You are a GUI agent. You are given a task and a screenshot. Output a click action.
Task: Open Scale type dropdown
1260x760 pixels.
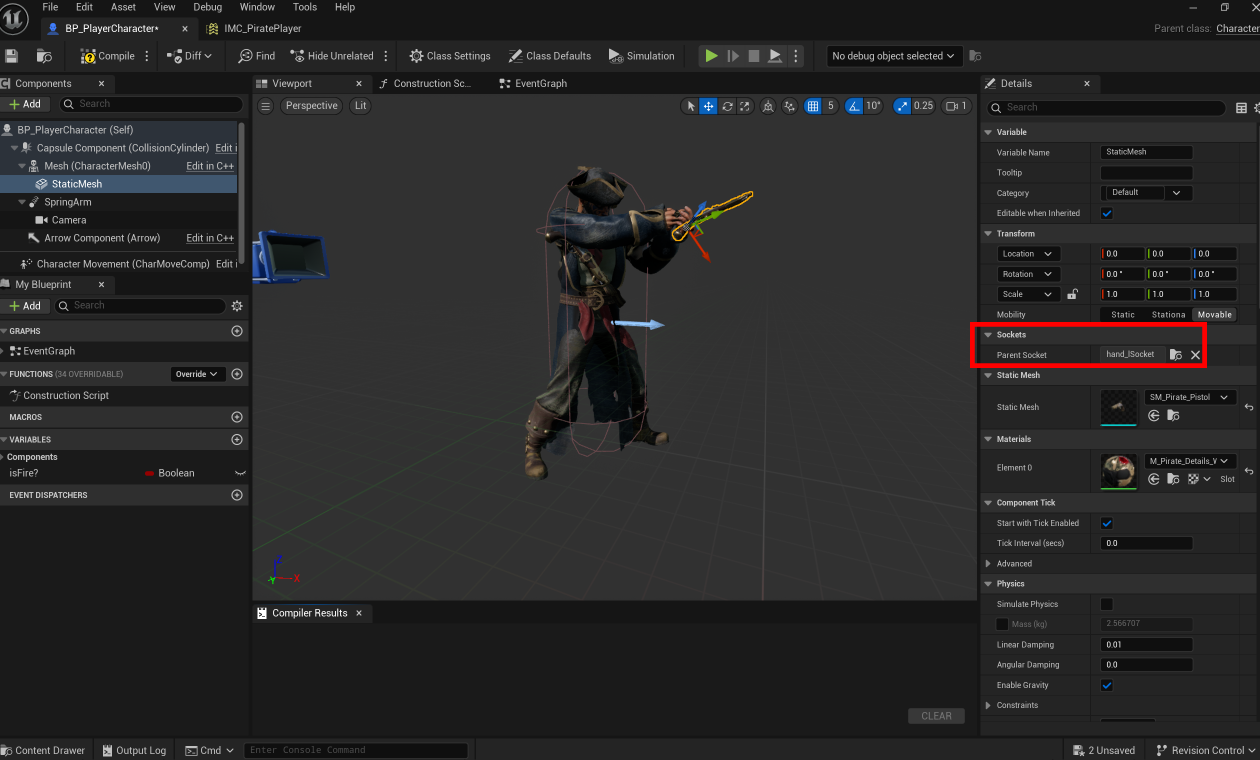pyautogui.click(x=1029, y=294)
